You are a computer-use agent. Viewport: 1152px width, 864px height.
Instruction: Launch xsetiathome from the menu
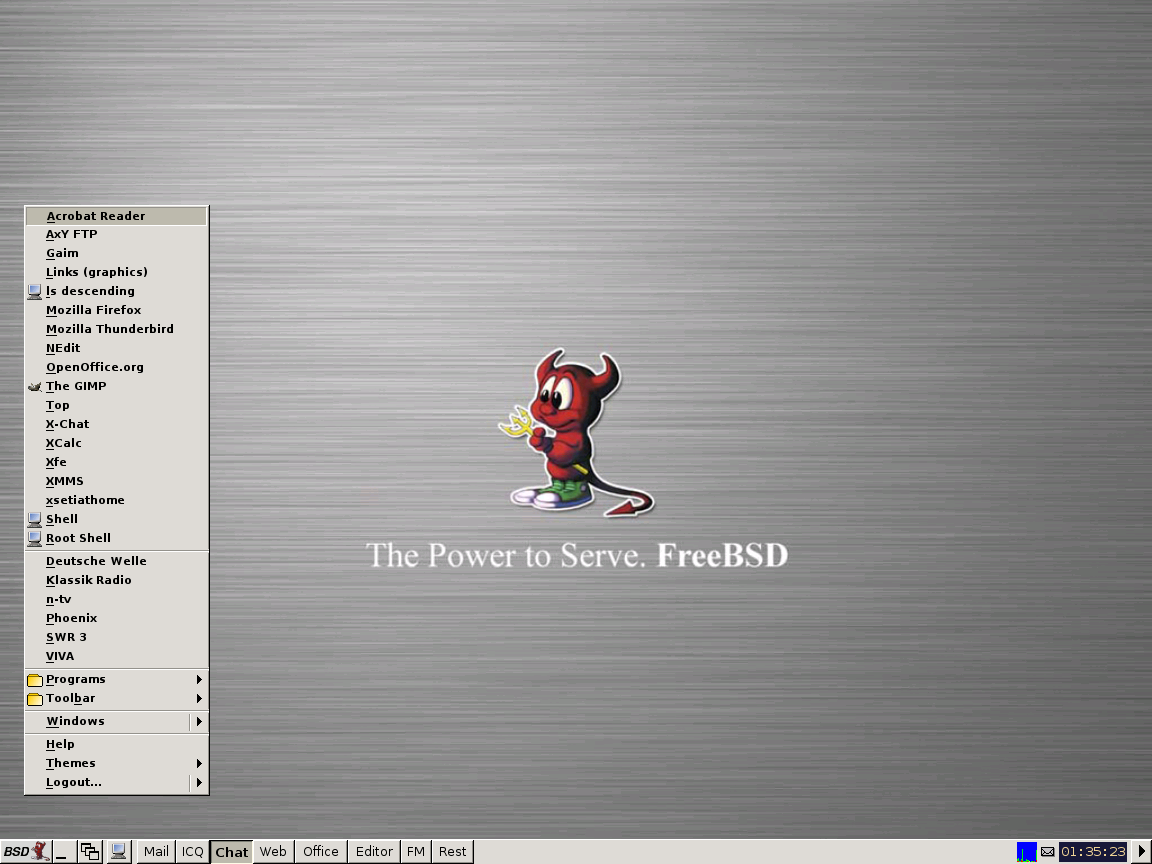(117, 502)
